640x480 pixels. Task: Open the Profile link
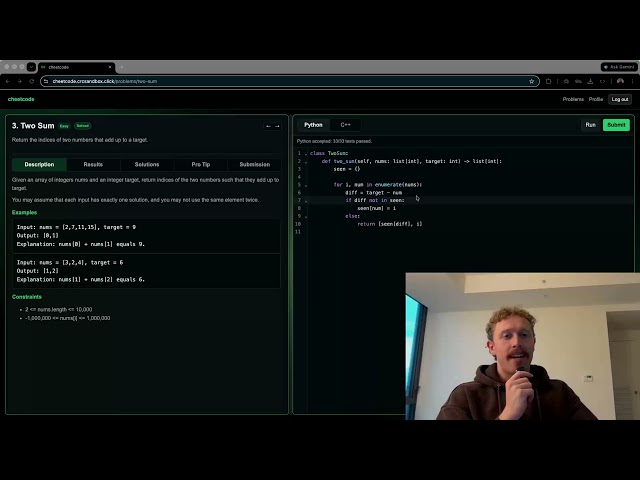[596, 99]
